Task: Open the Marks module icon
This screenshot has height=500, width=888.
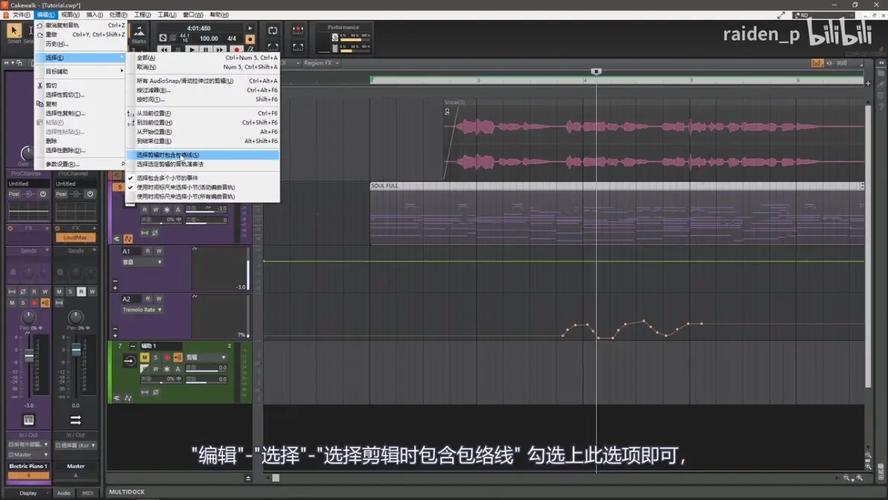Action: click(139, 33)
